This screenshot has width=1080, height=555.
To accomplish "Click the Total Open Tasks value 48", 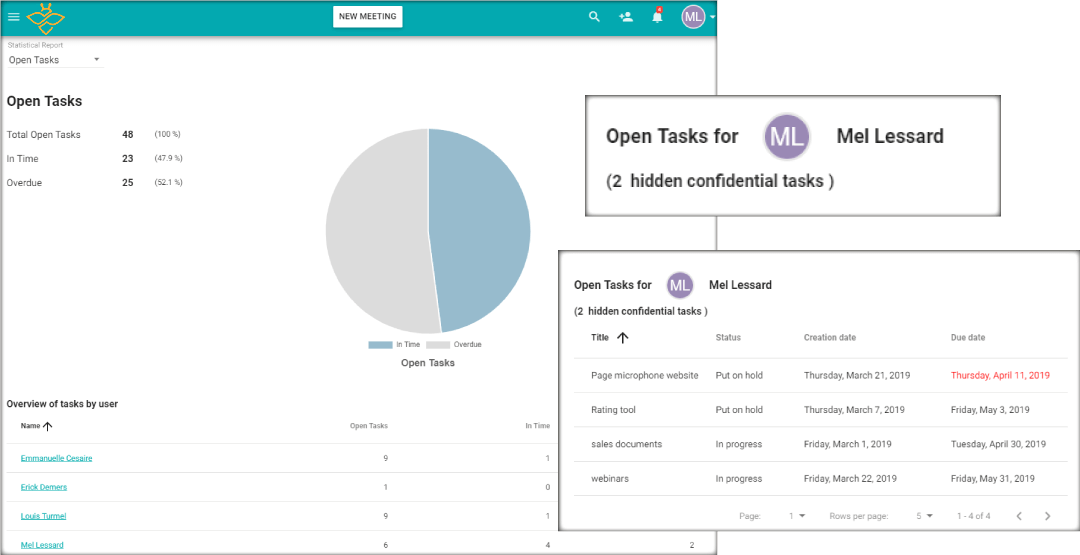I will [128, 134].
